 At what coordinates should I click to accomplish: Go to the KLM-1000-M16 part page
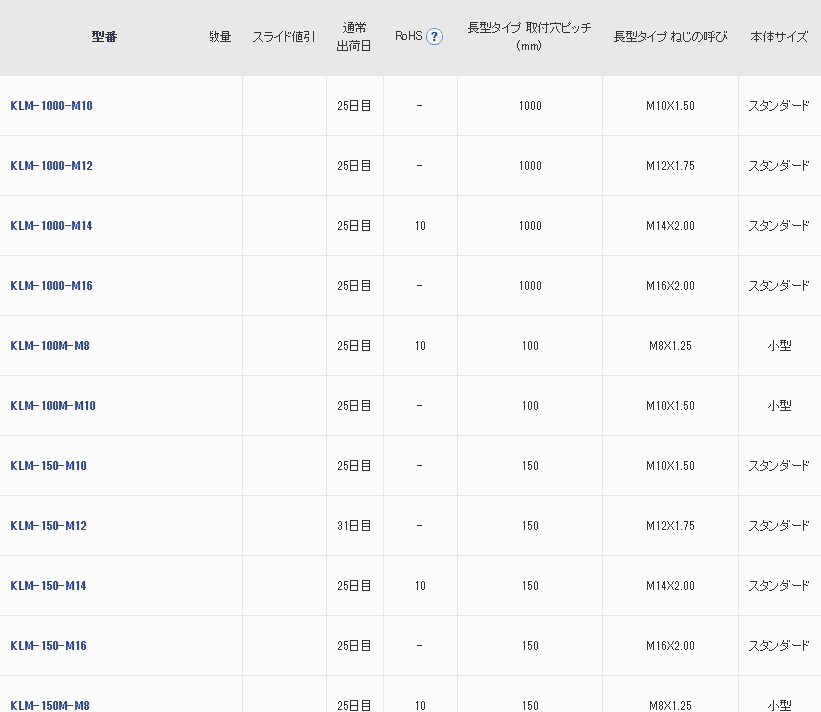(51, 286)
